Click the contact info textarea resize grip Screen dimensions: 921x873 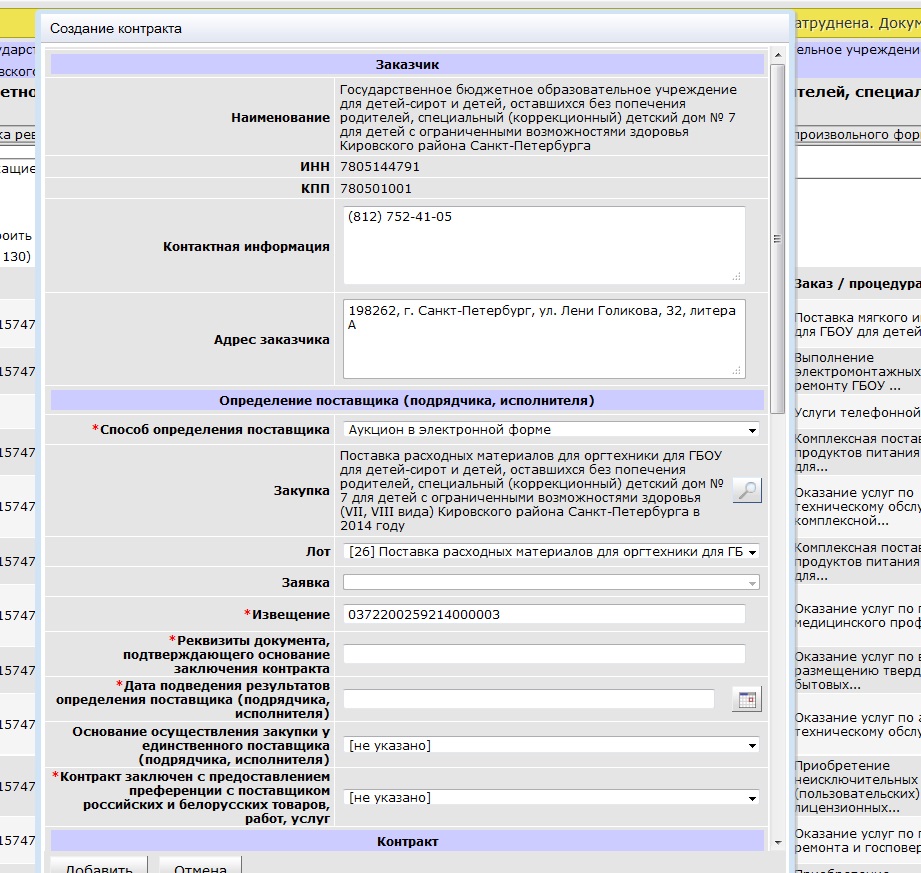tap(737, 276)
